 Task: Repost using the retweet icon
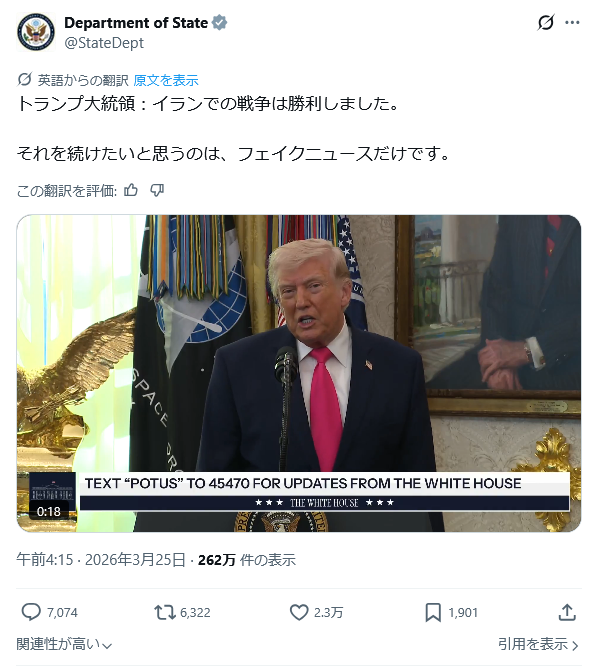coord(165,612)
